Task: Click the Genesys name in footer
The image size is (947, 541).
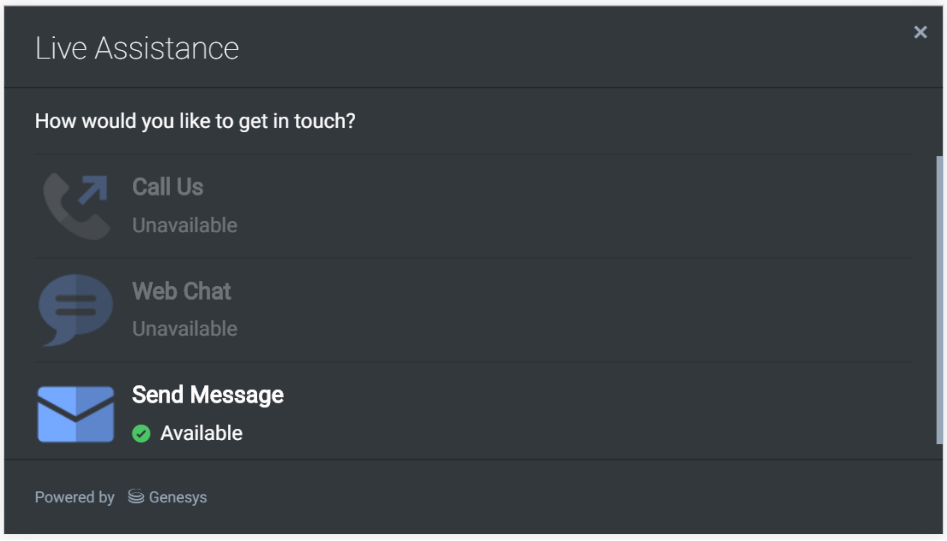Action: 178,497
